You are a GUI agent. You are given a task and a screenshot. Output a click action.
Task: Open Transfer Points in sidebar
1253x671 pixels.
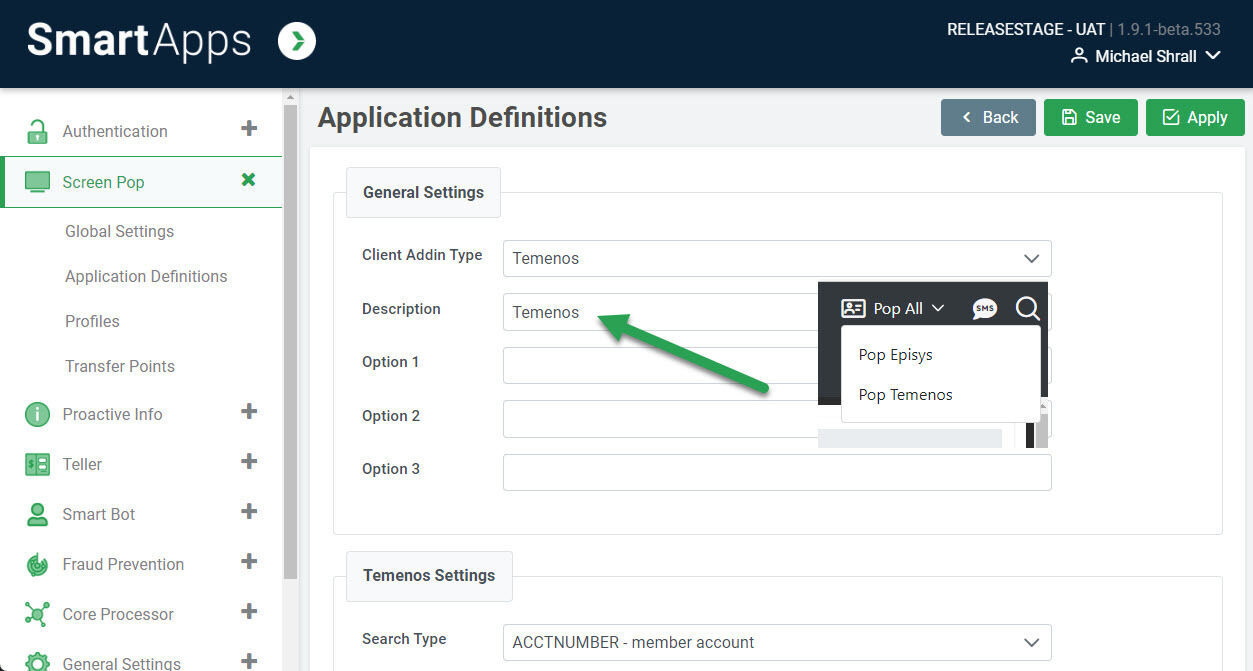[120, 366]
